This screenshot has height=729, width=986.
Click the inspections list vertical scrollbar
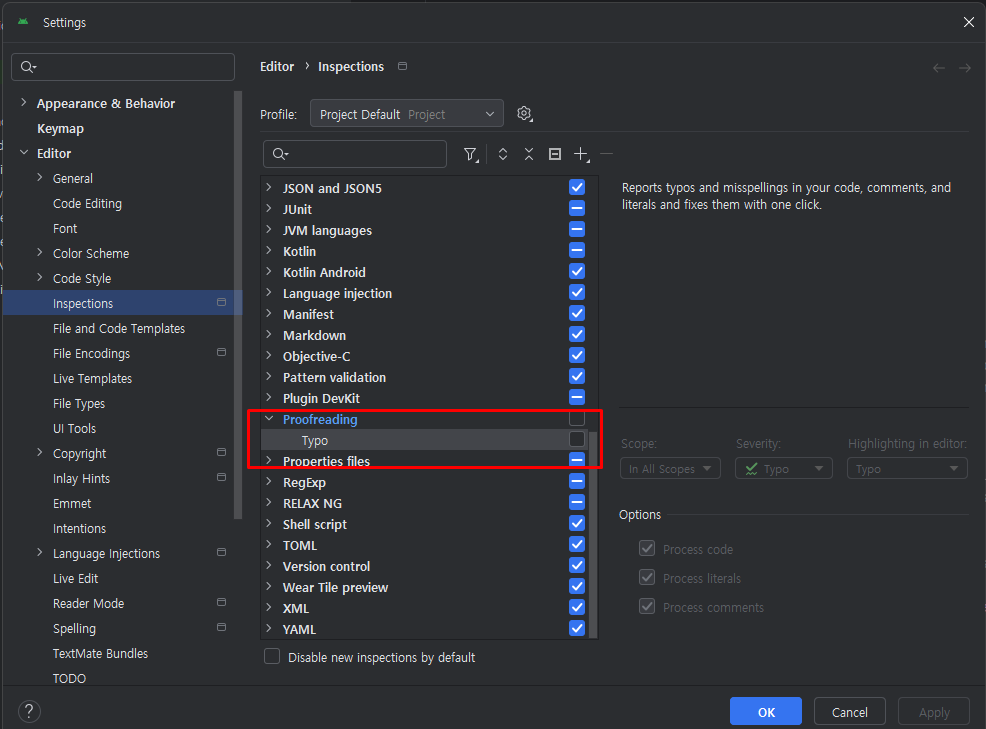(593, 535)
